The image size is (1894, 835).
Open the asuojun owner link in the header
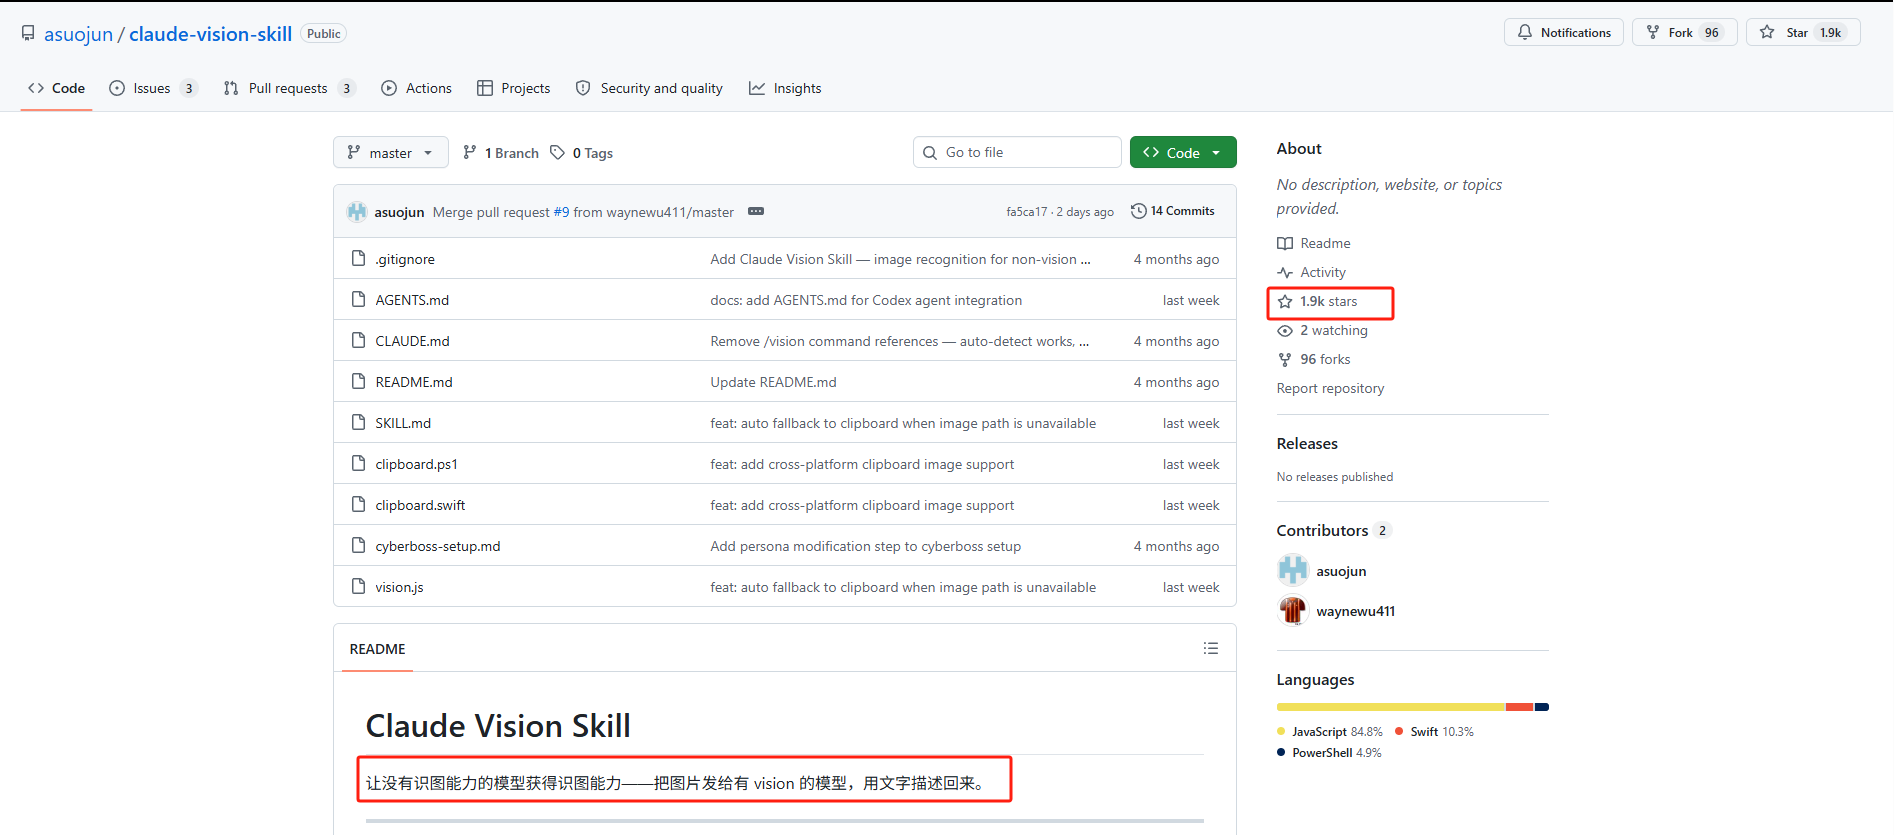pos(78,34)
